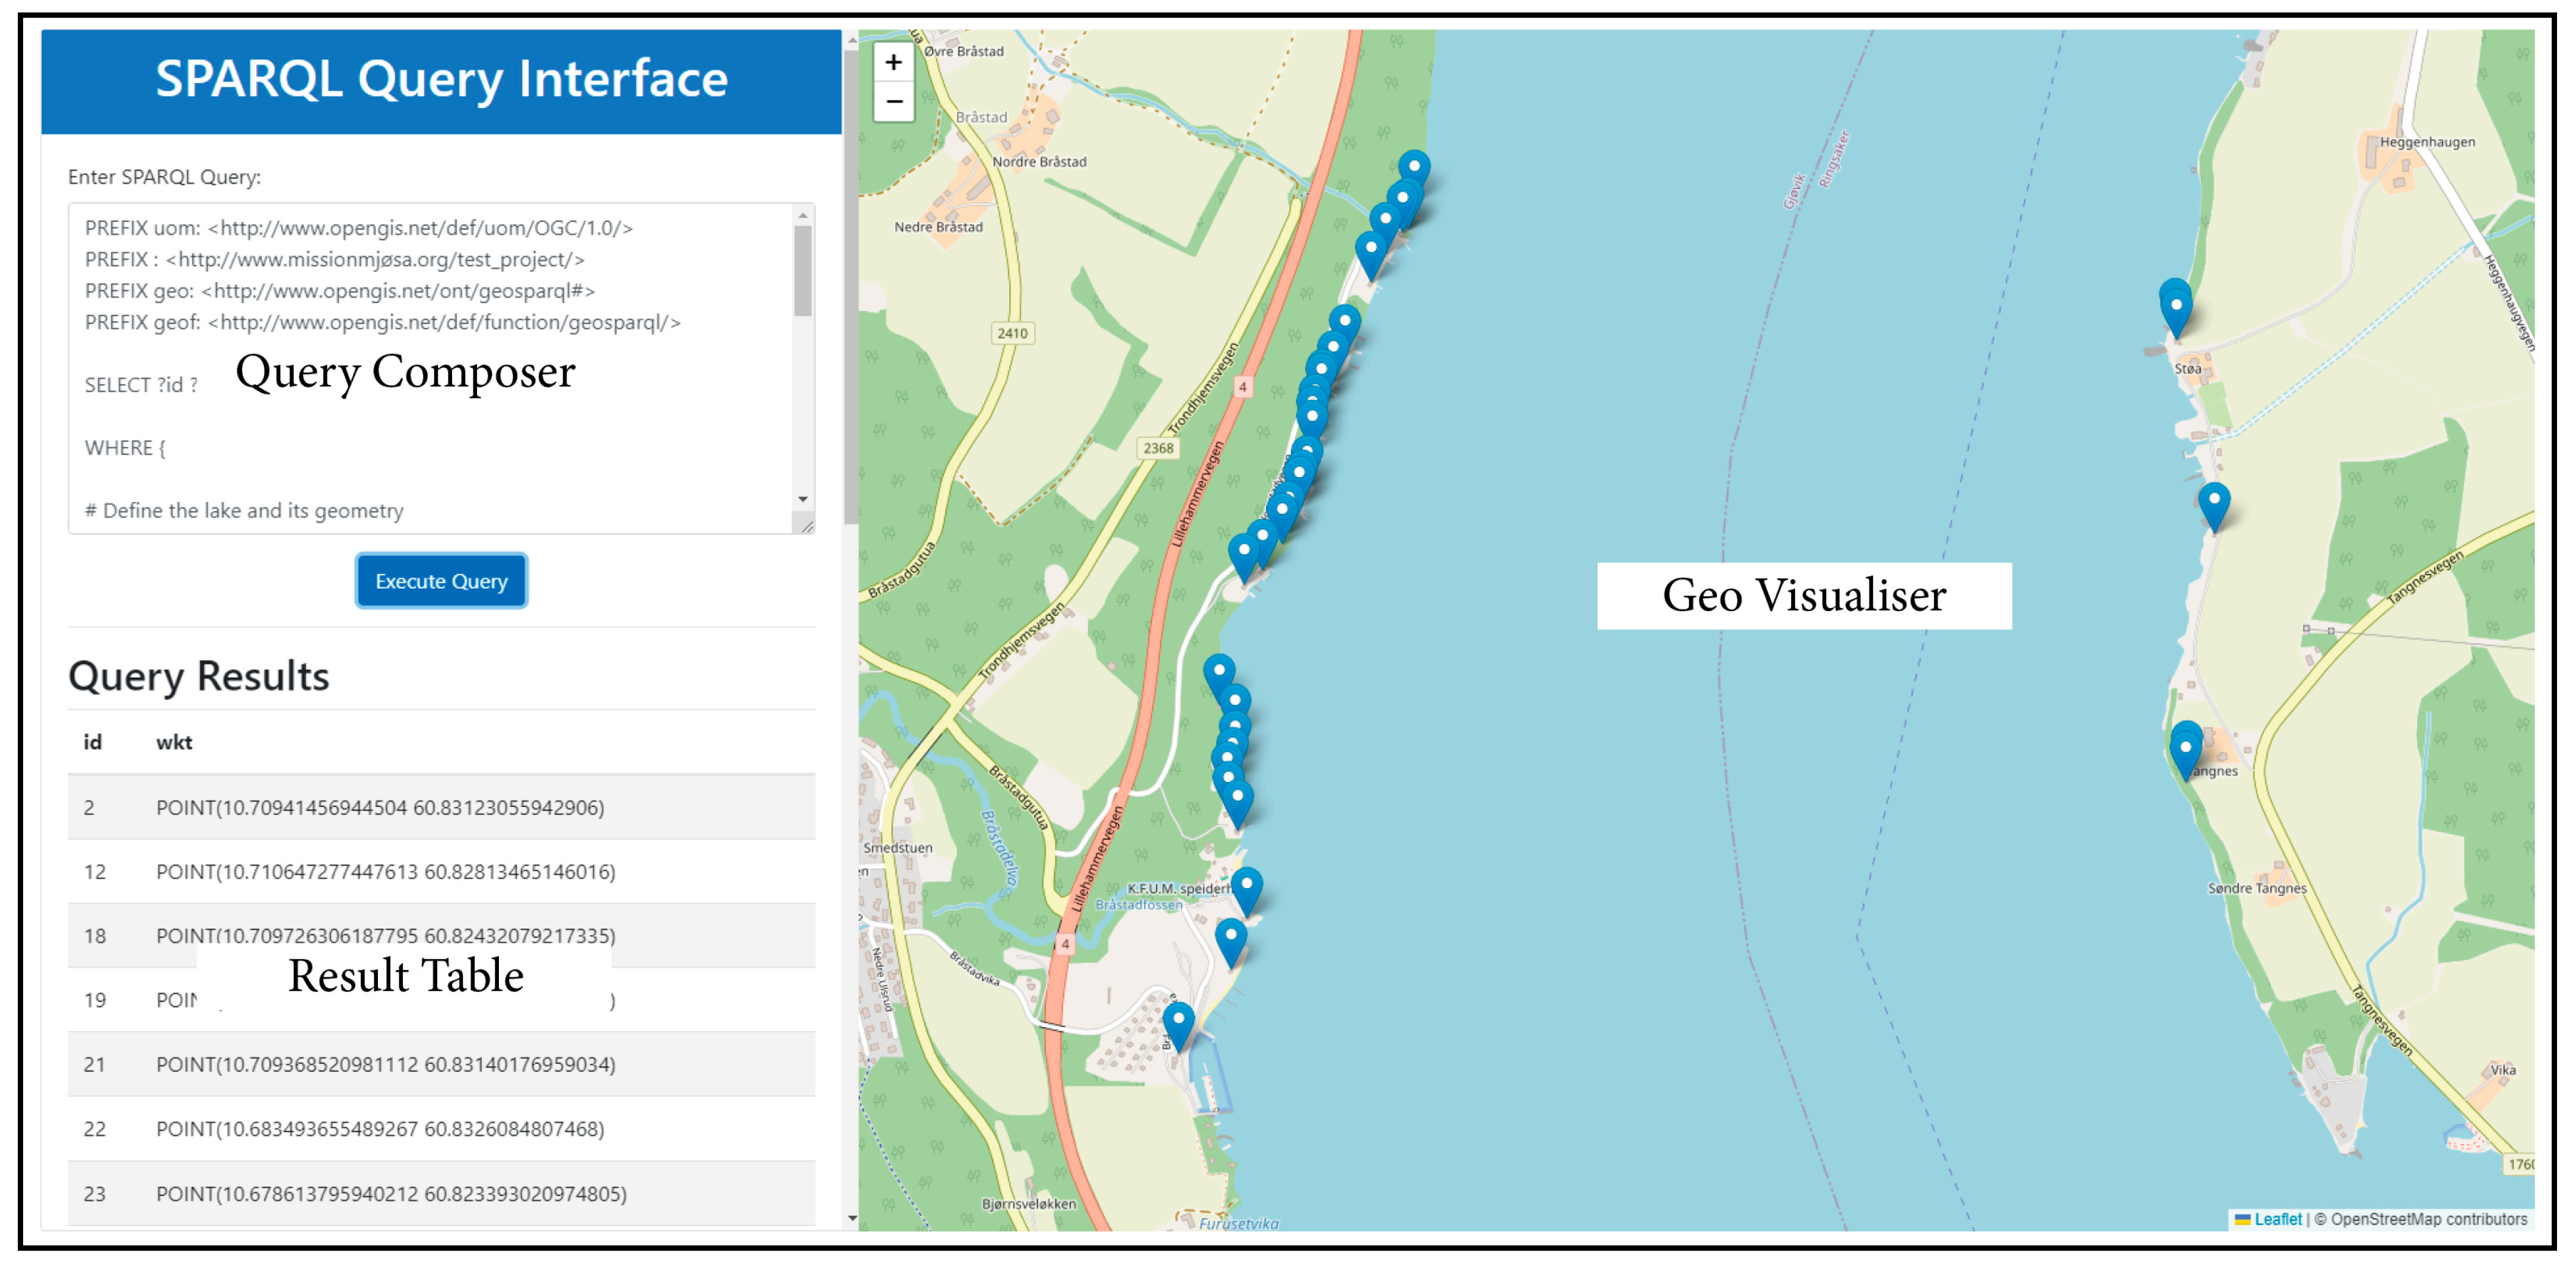The width and height of the screenshot is (2576, 1265).
Task: Click the Execute Query button
Action: point(441,581)
